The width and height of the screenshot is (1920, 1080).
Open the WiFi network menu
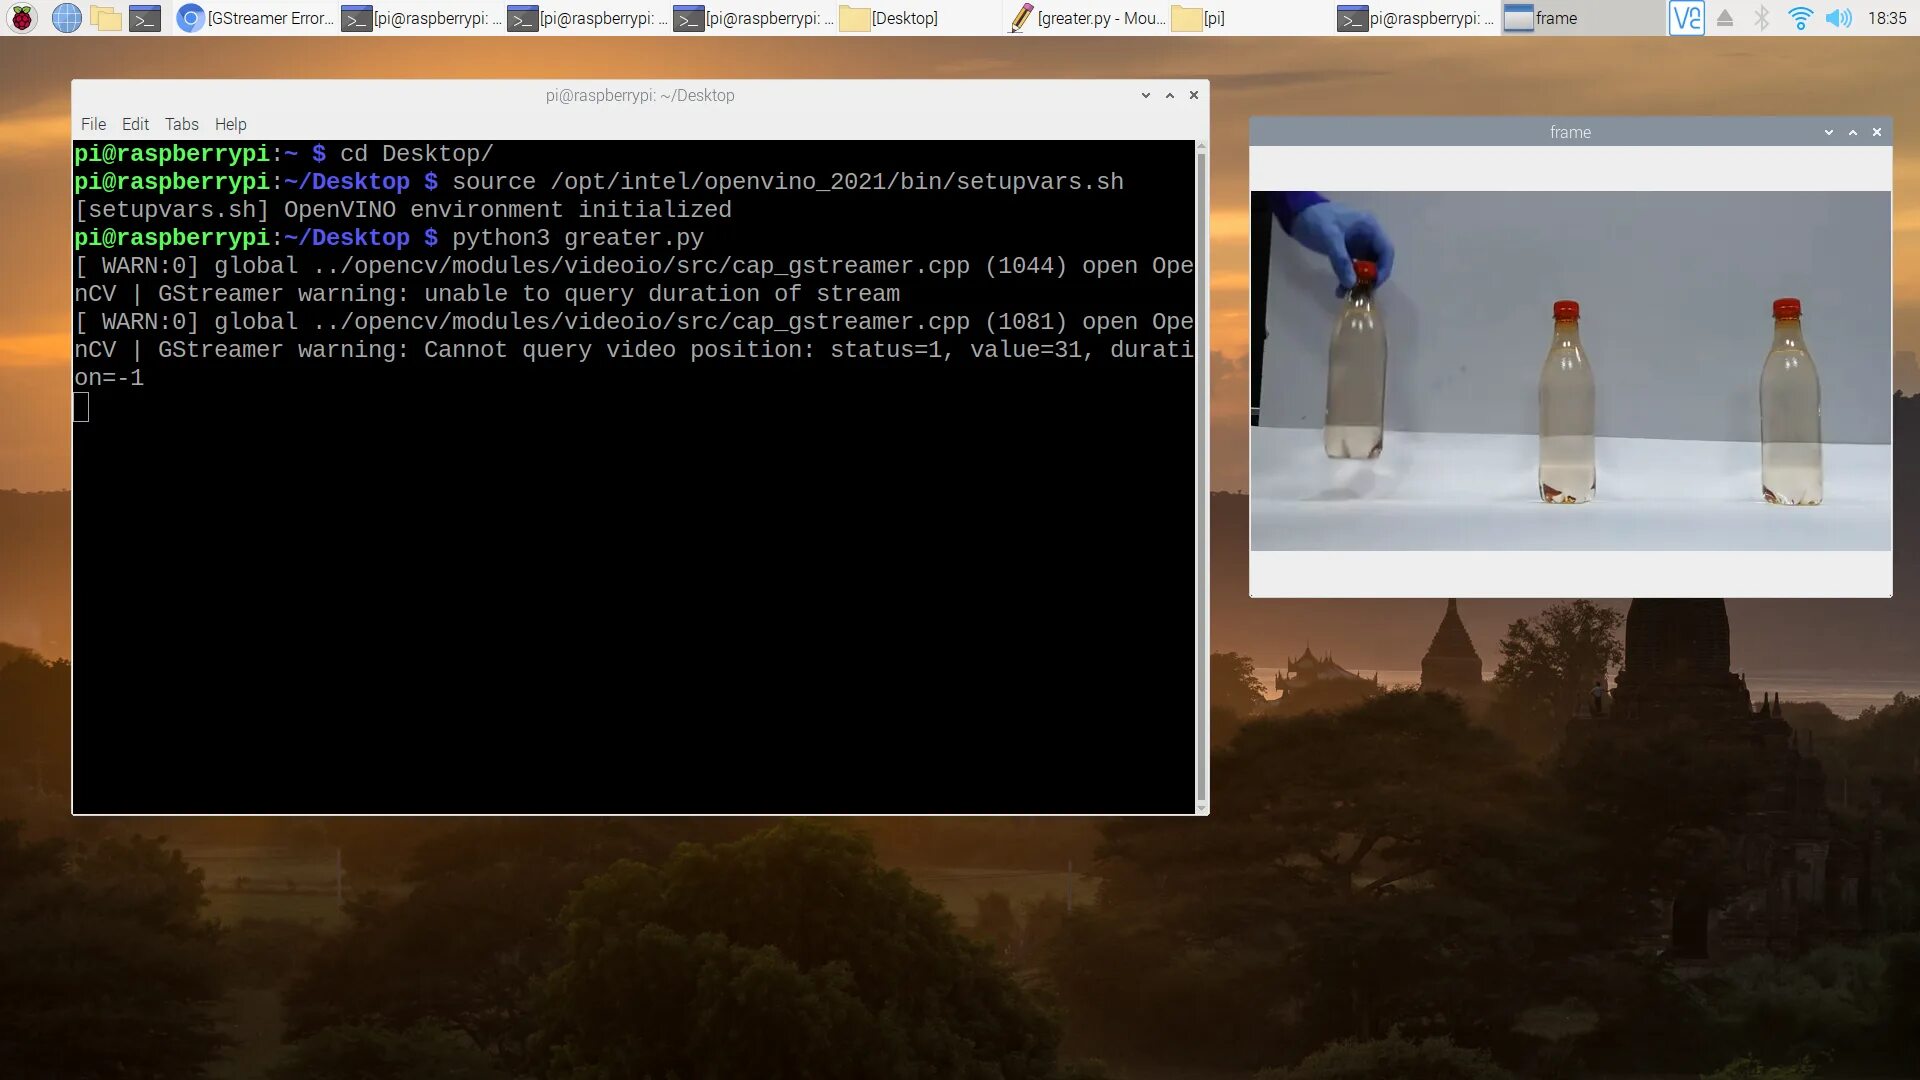(1800, 18)
